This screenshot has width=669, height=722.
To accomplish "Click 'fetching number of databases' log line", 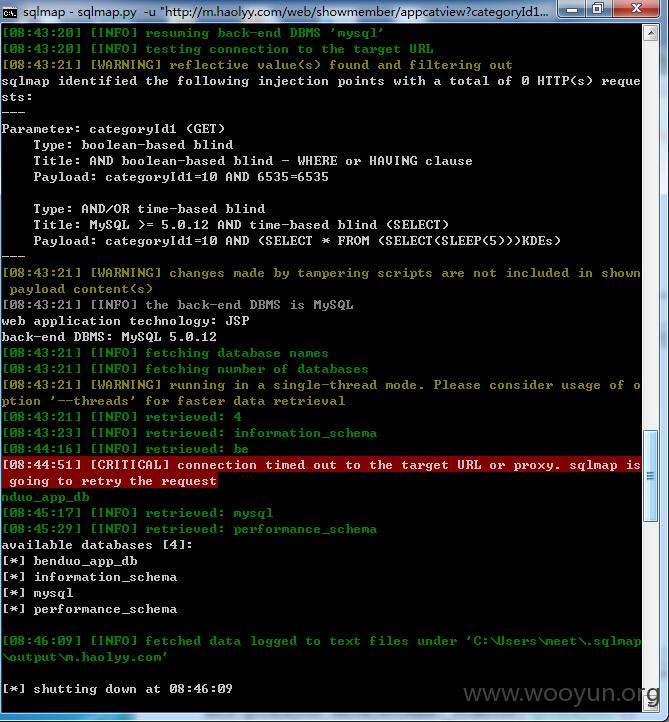I will (x=185, y=369).
